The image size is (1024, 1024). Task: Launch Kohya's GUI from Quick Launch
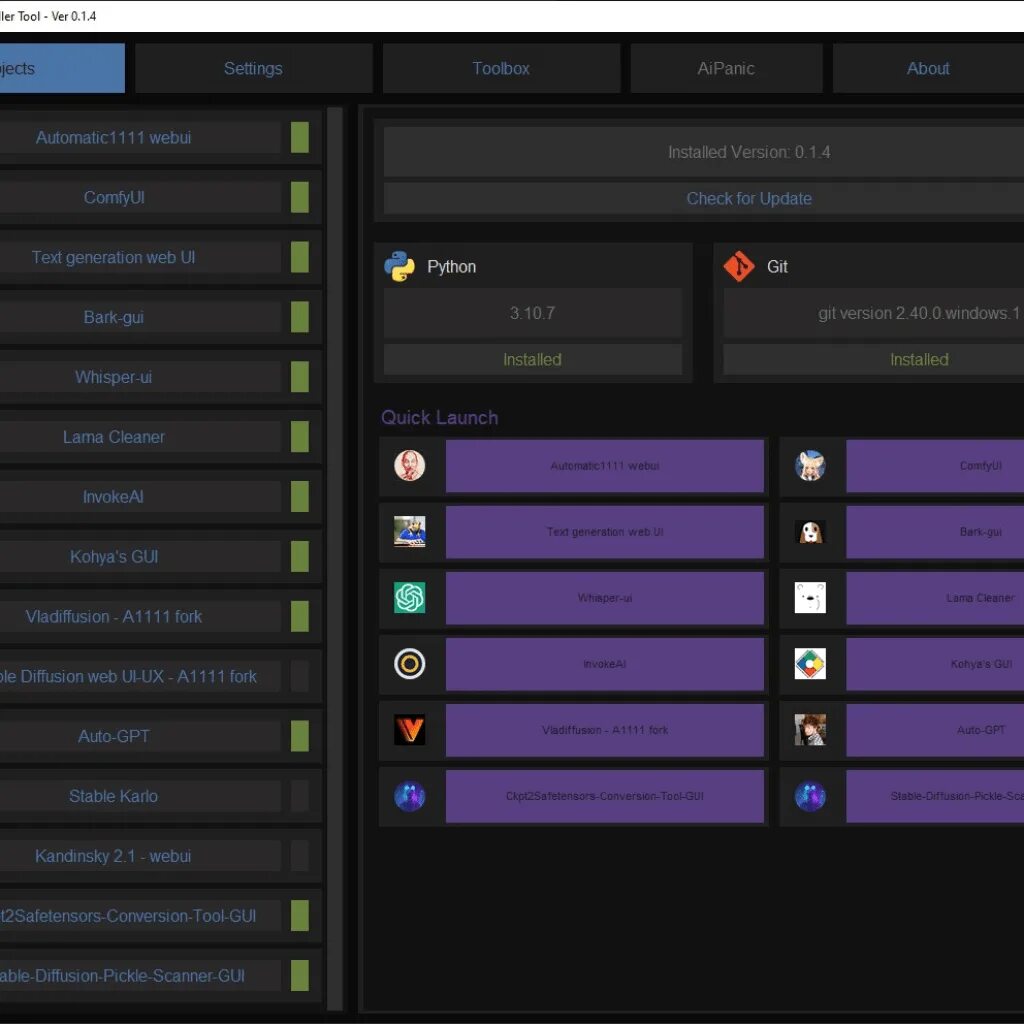(935, 664)
